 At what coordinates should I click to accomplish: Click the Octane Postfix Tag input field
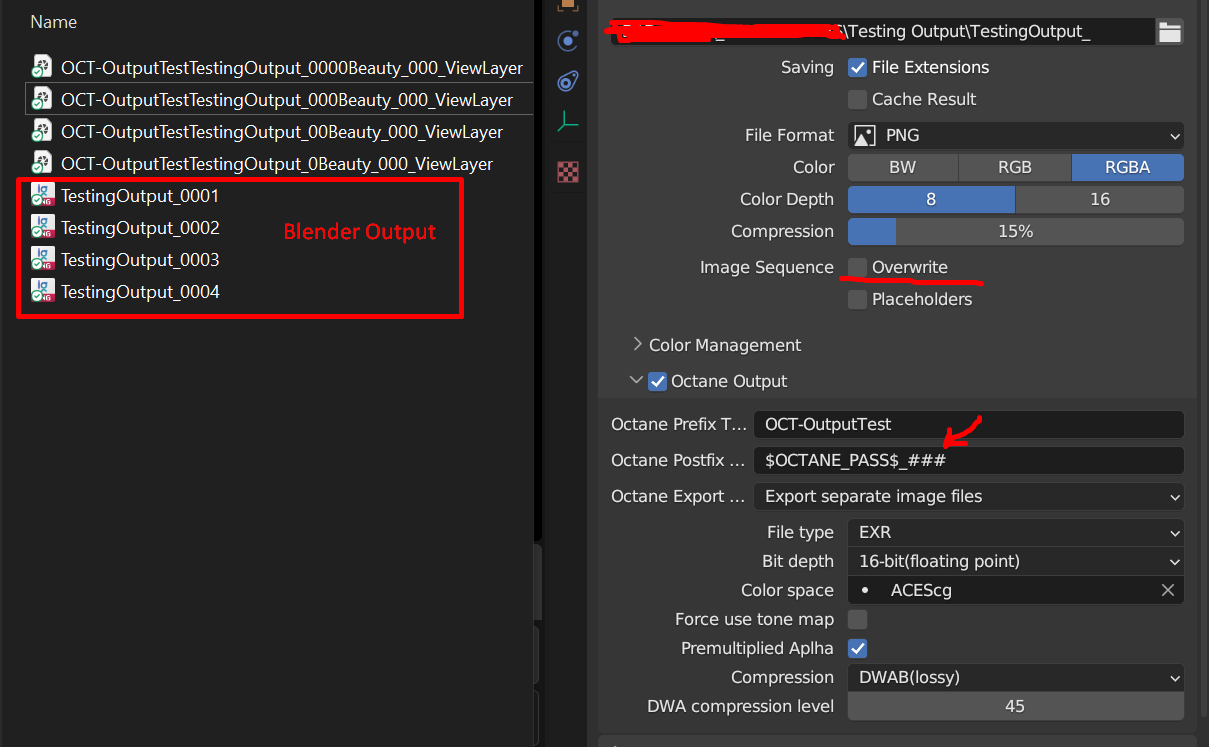click(969, 460)
